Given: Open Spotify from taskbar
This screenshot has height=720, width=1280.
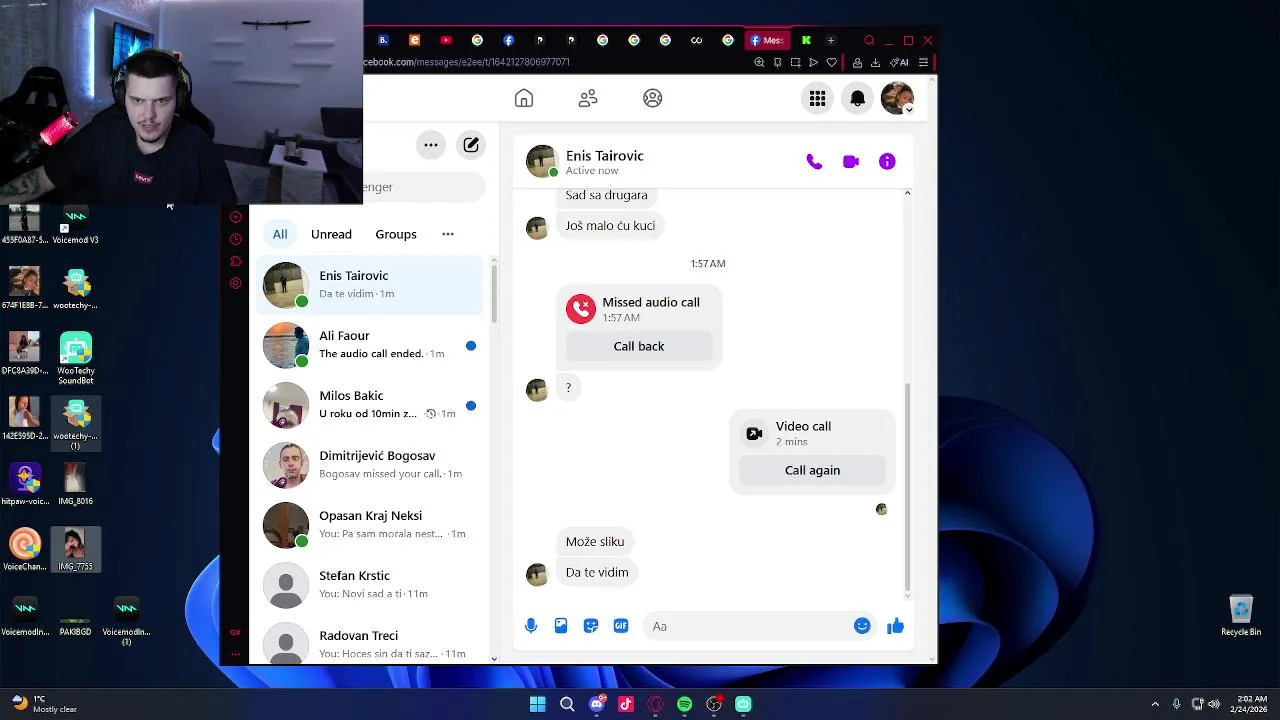Looking at the screenshot, I should pos(684,704).
